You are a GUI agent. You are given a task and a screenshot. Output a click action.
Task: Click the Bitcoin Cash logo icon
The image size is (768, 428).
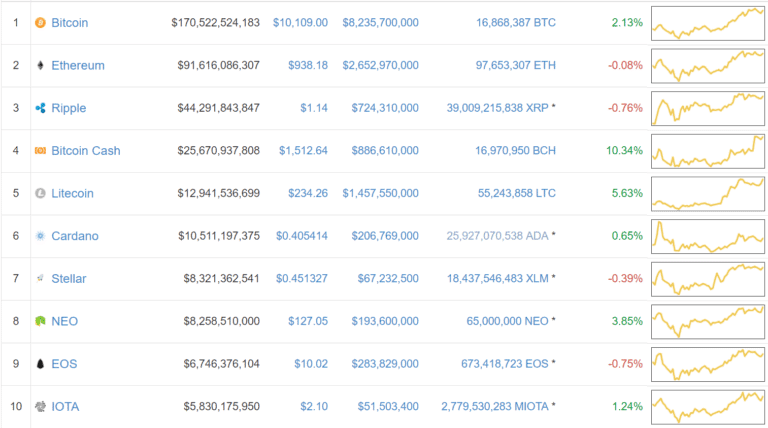pos(40,150)
